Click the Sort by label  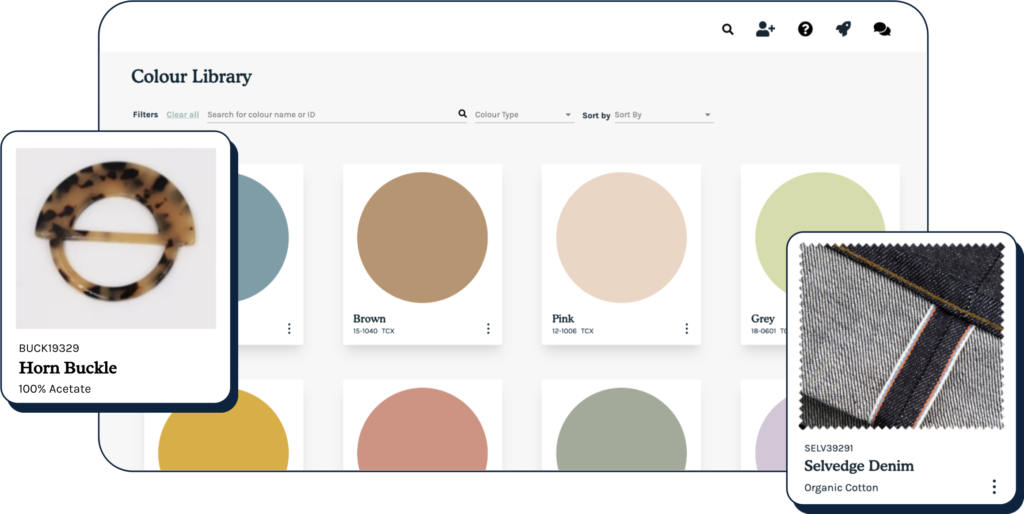[596, 116]
